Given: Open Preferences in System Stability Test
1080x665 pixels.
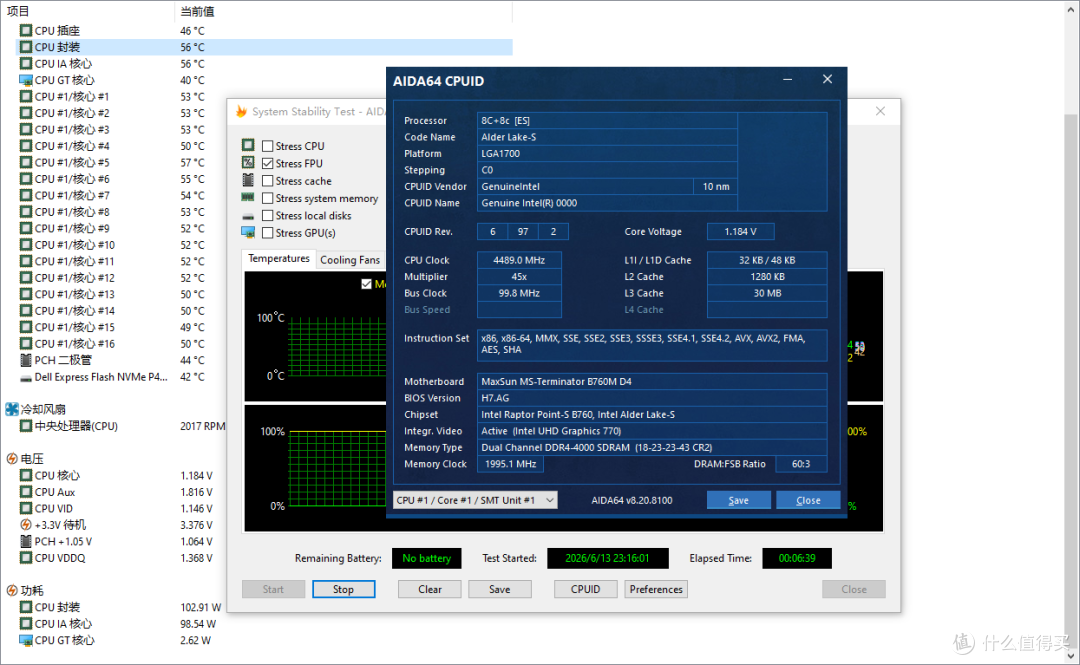Looking at the screenshot, I should pyautogui.click(x=656, y=589).
